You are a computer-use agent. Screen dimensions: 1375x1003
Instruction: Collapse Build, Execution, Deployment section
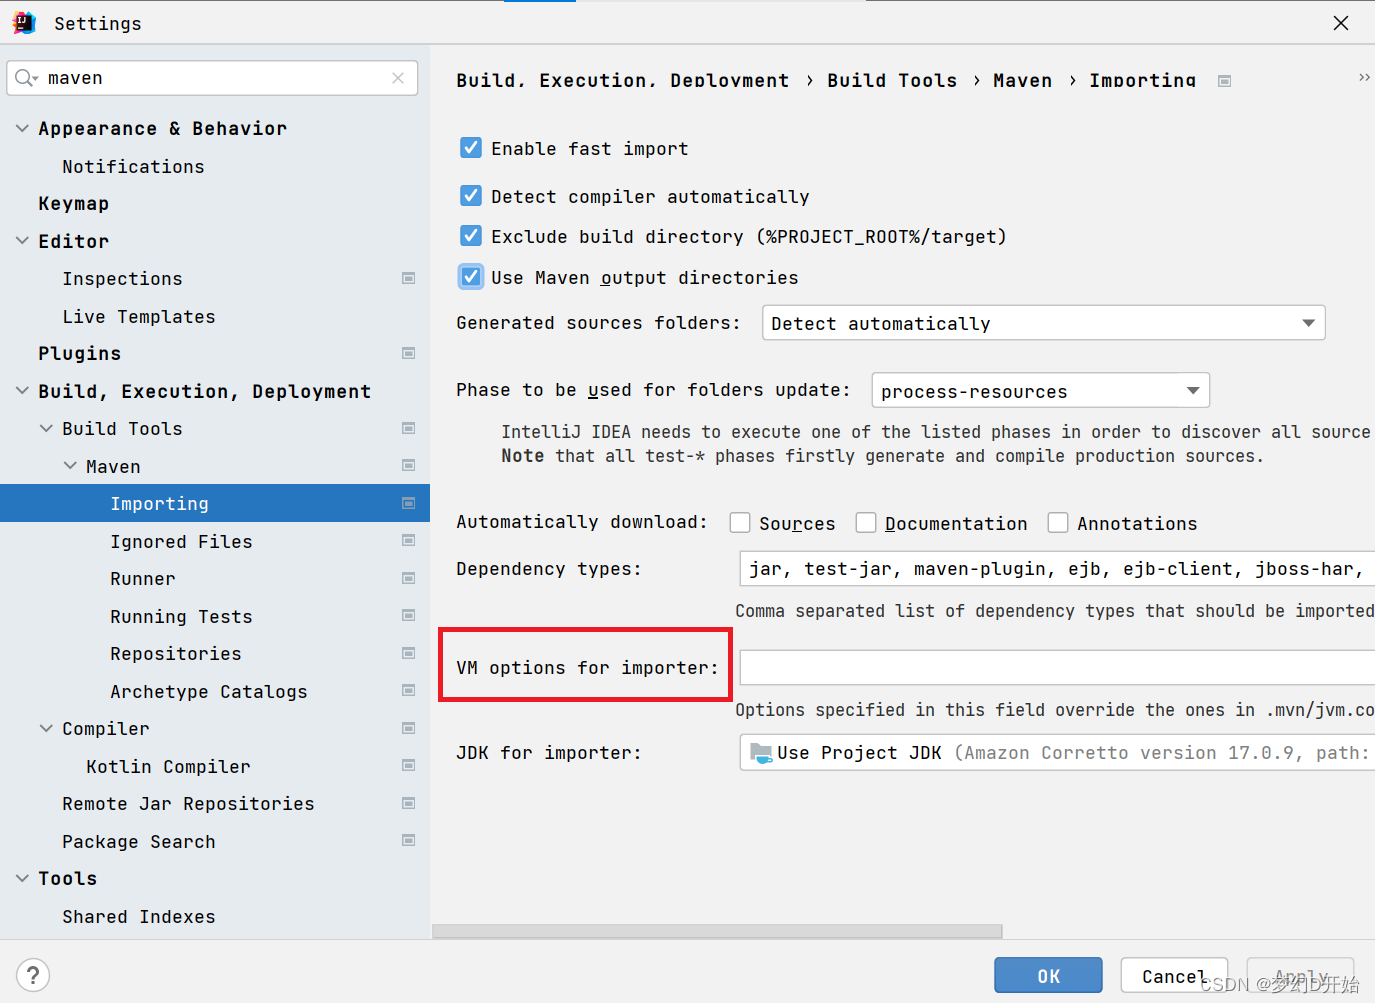point(22,390)
